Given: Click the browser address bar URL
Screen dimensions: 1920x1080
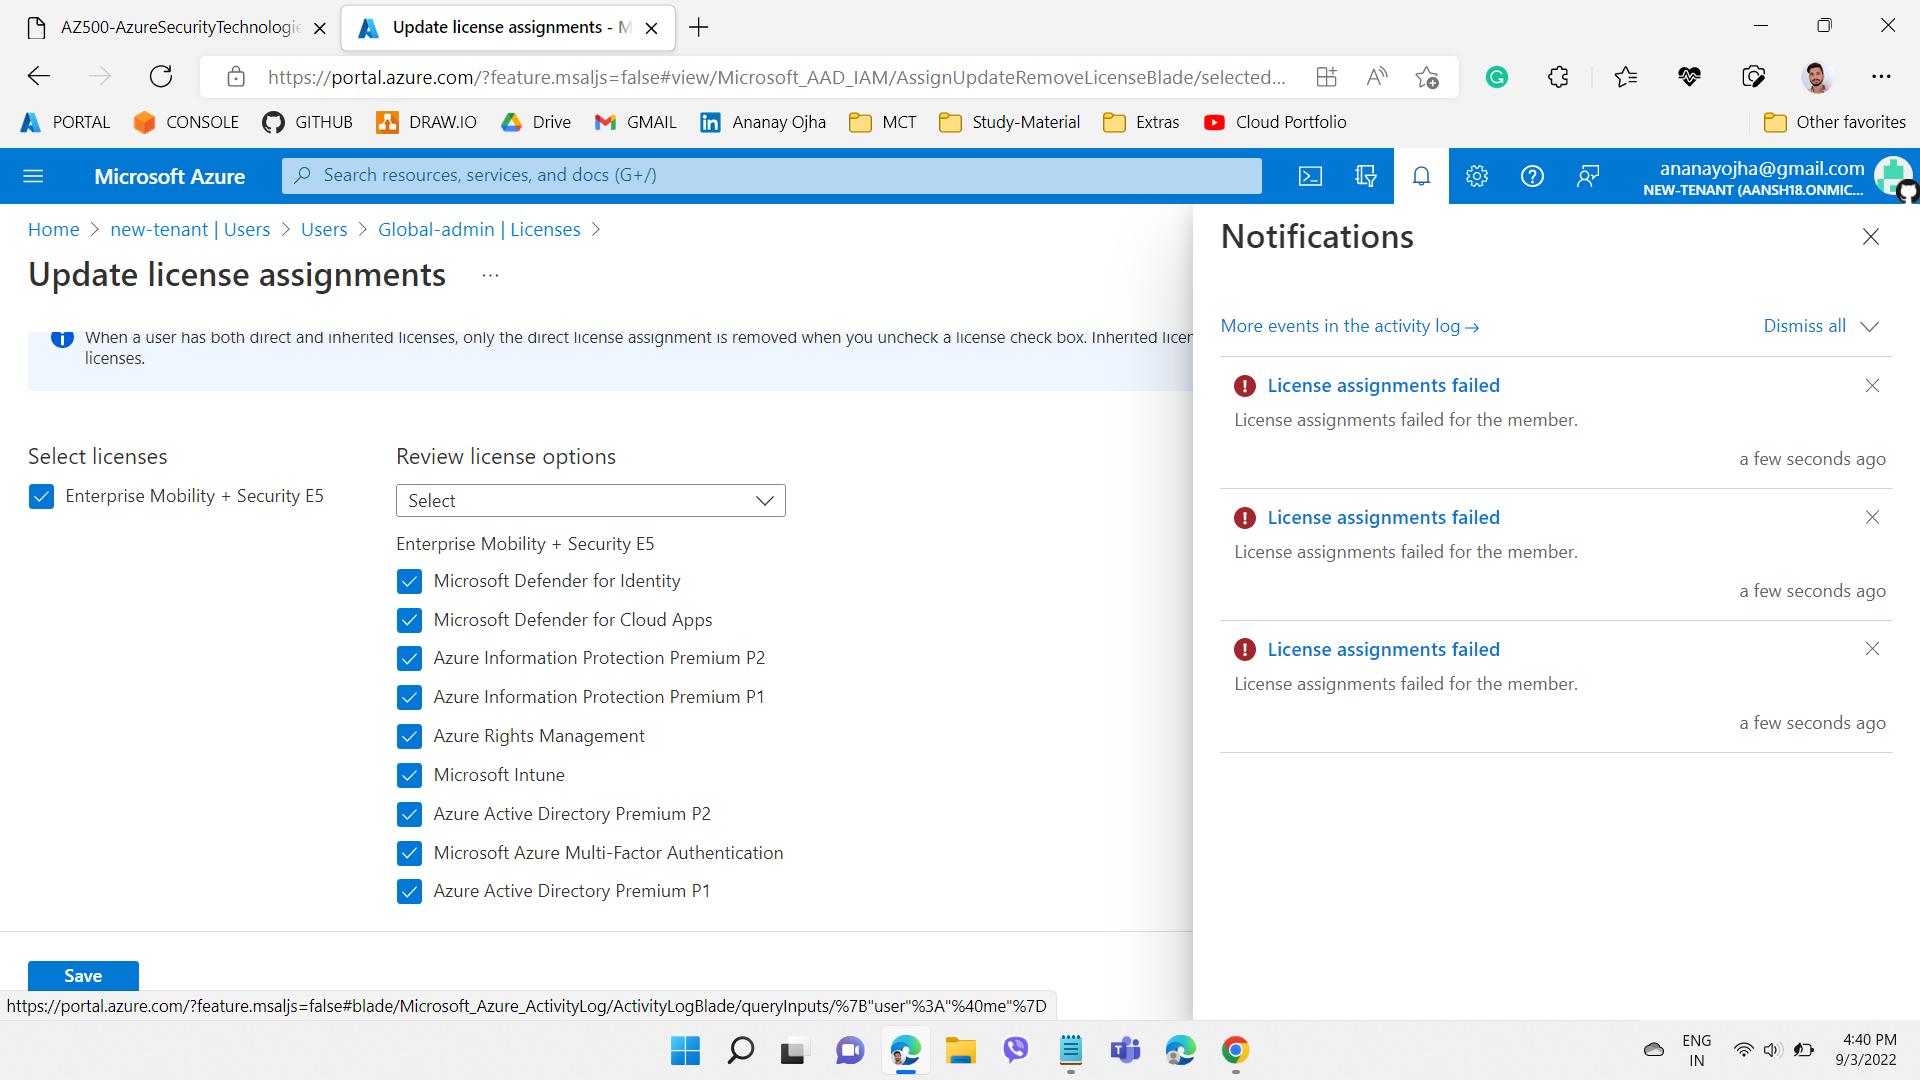Looking at the screenshot, I should coord(776,77).
